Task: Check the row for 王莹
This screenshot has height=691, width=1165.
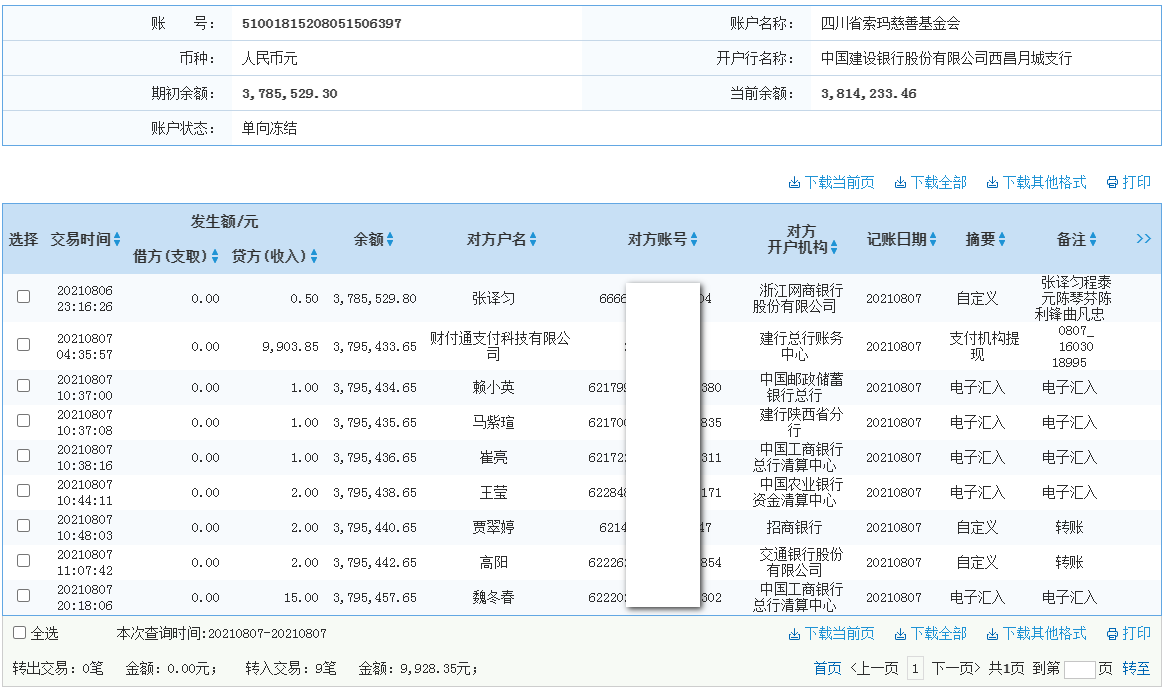Action: coord(24,490)
